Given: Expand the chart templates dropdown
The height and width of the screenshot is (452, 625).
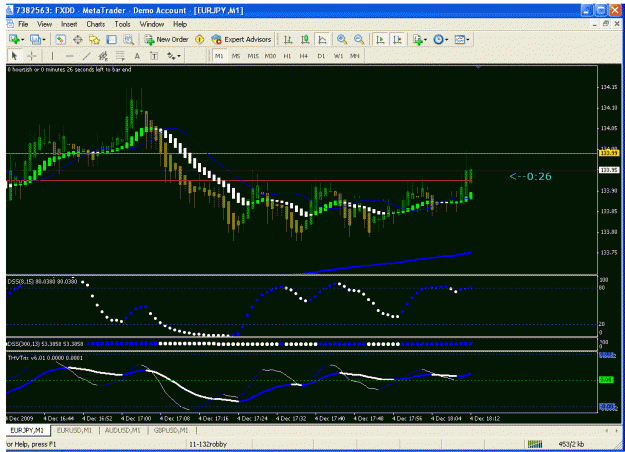Looking at the screenshot, I should click(468, 39).
